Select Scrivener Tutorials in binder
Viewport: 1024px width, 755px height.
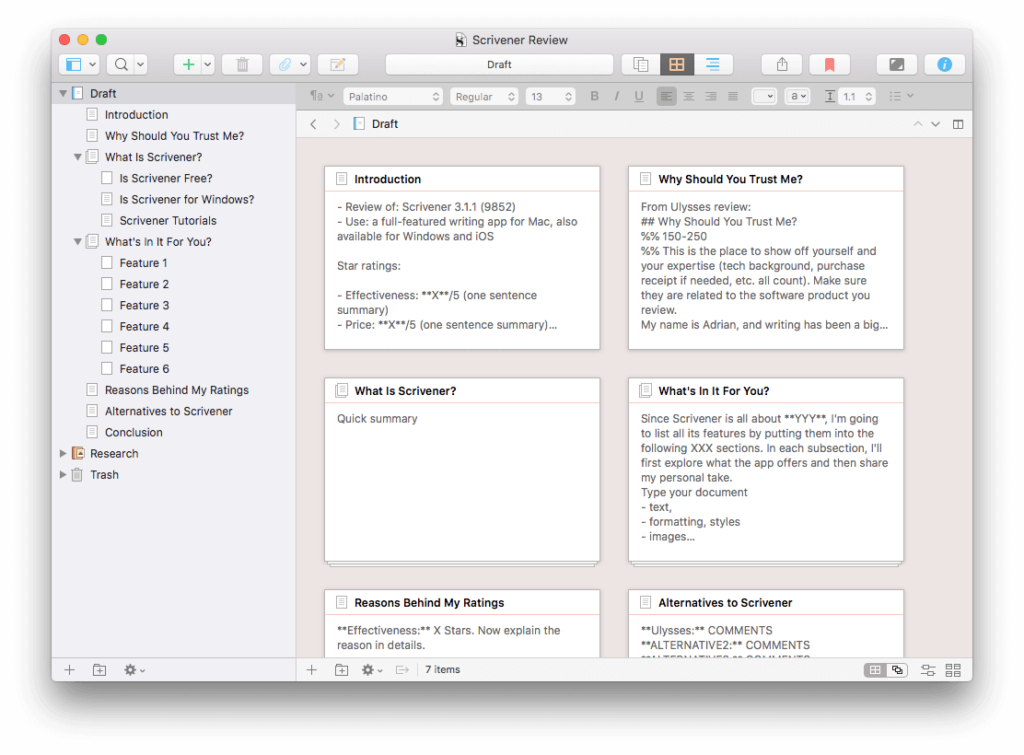click(168, 221)
